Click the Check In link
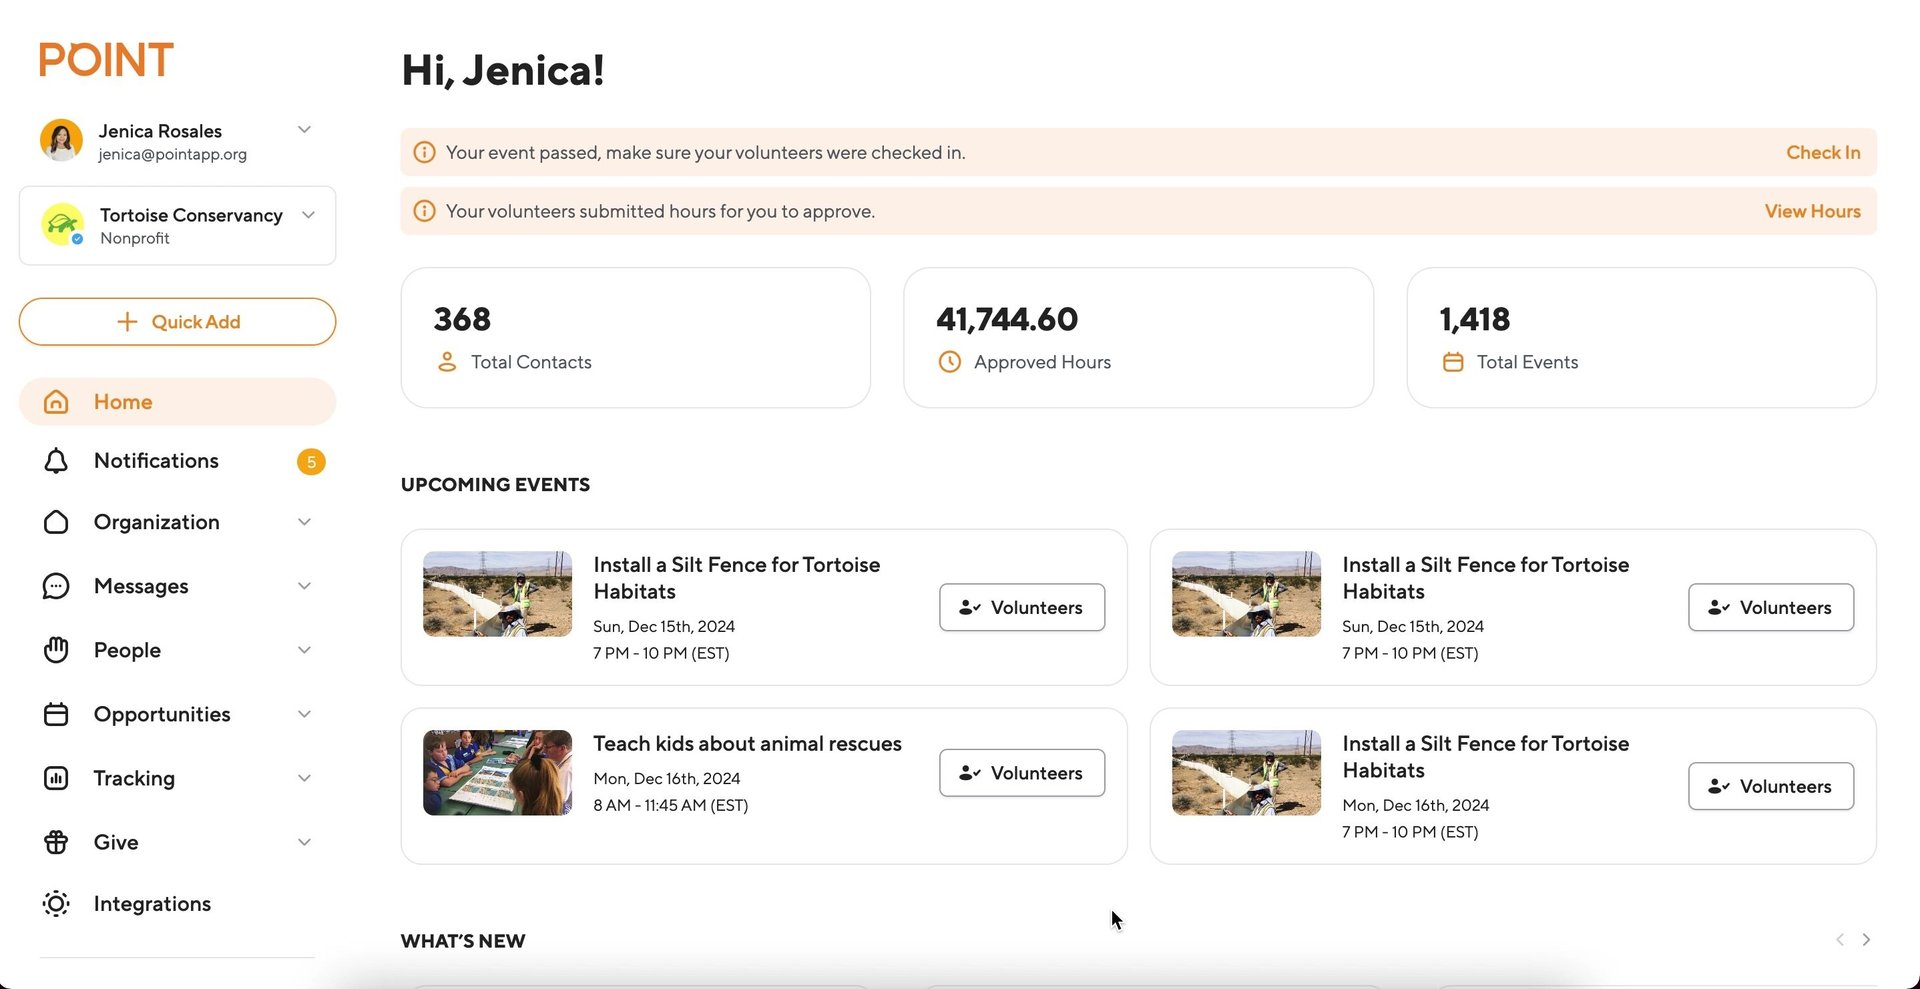The image size is (1920, 989). pos(1823,153)
